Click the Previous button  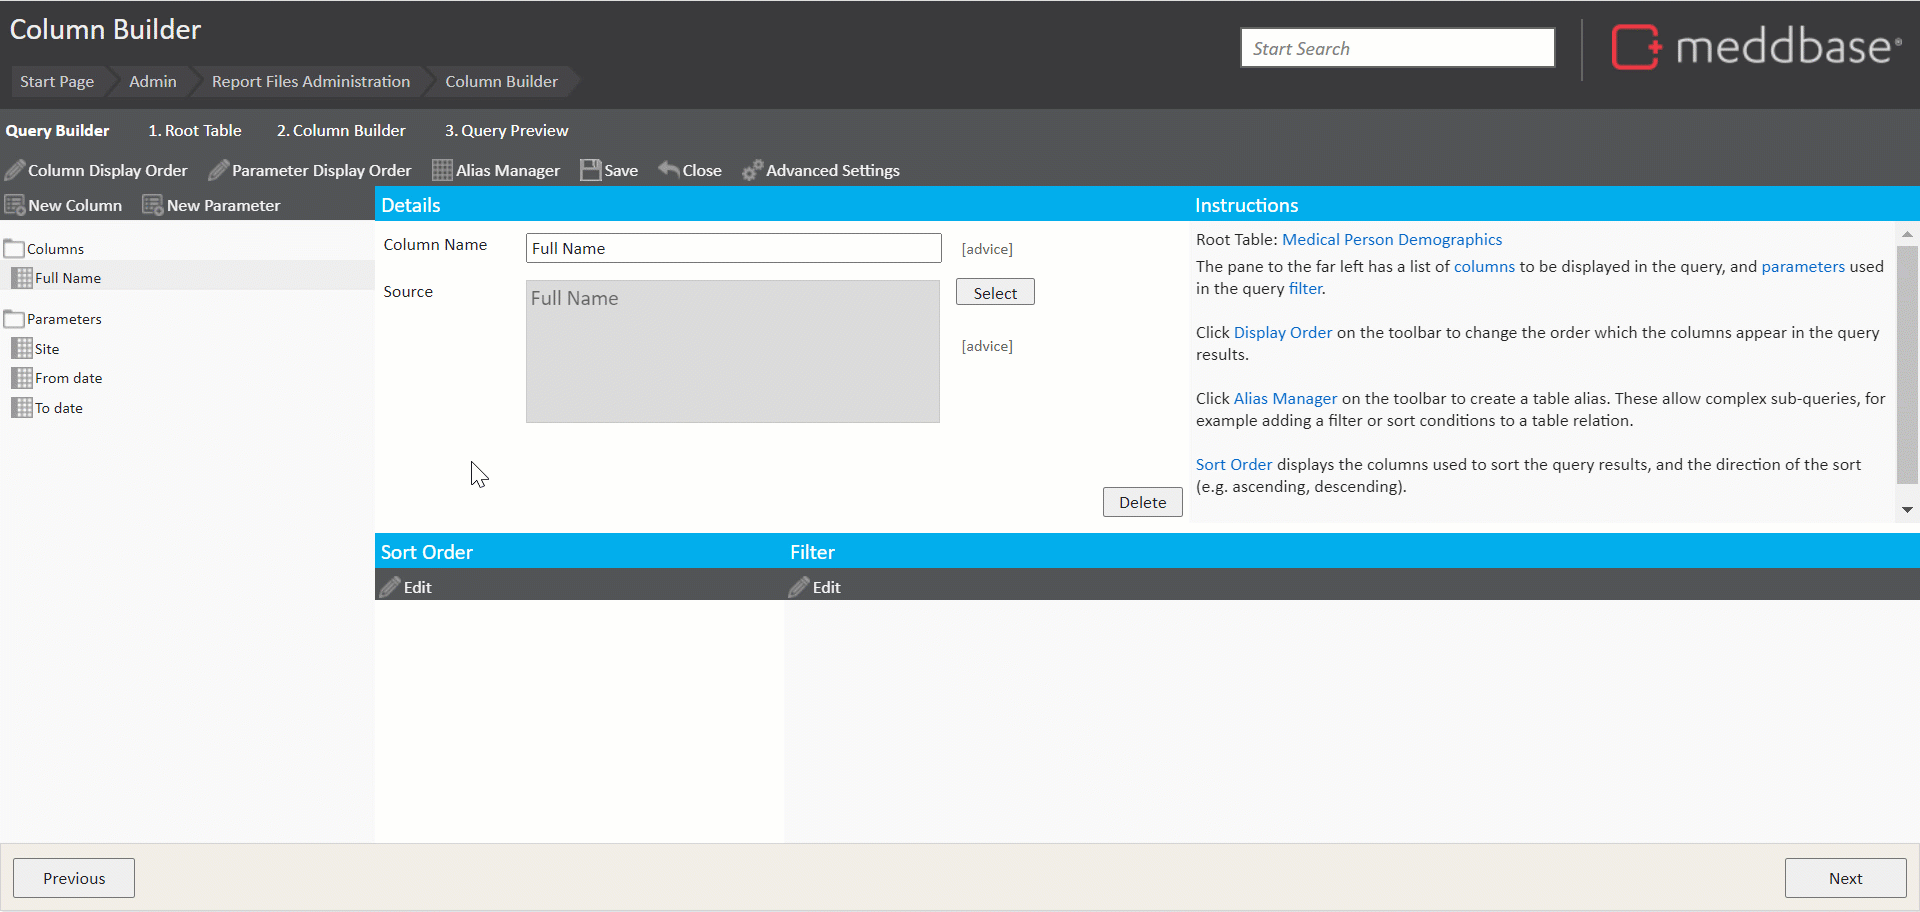pos(74,878)
